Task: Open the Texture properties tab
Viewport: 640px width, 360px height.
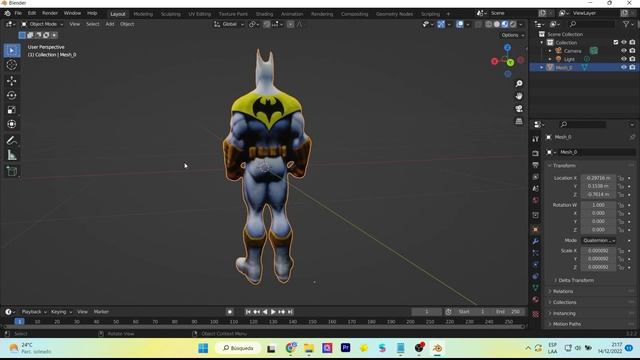Action: [x=536, y=314]
